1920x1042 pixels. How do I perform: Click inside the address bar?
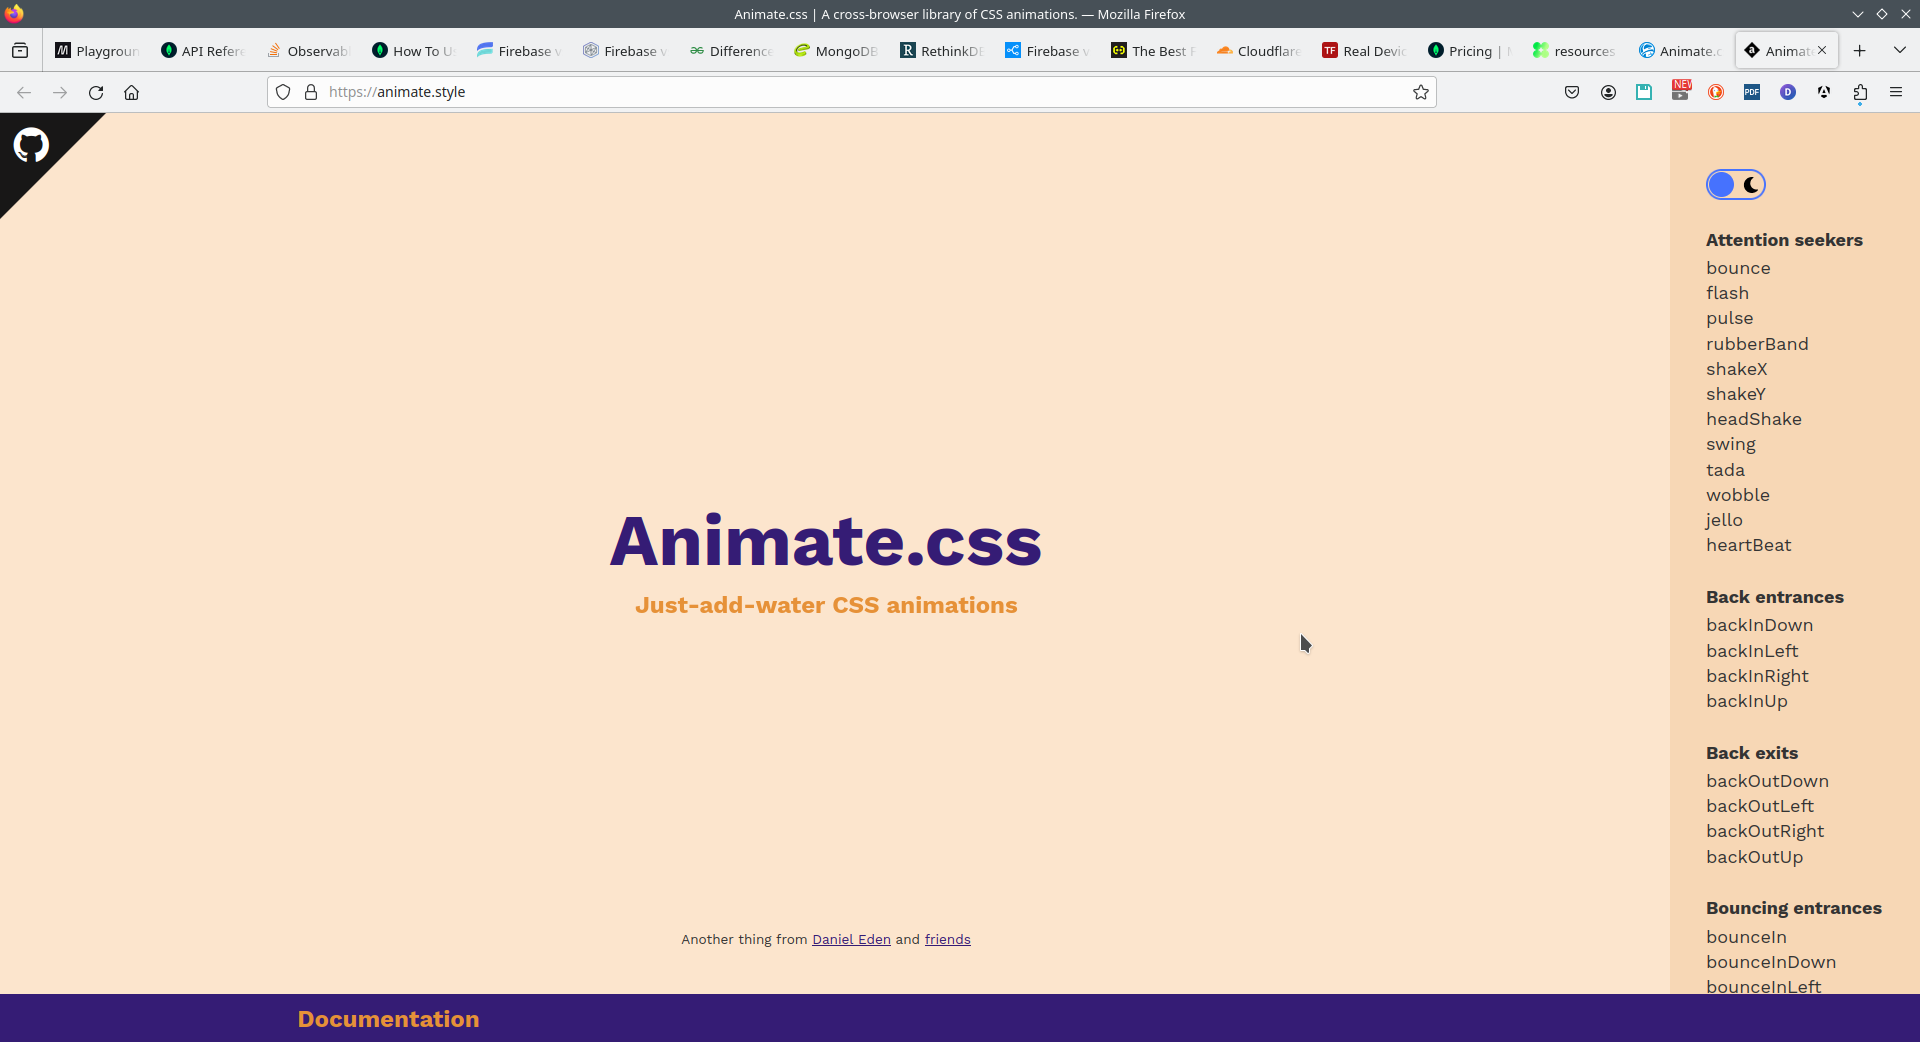click(700, 92)
